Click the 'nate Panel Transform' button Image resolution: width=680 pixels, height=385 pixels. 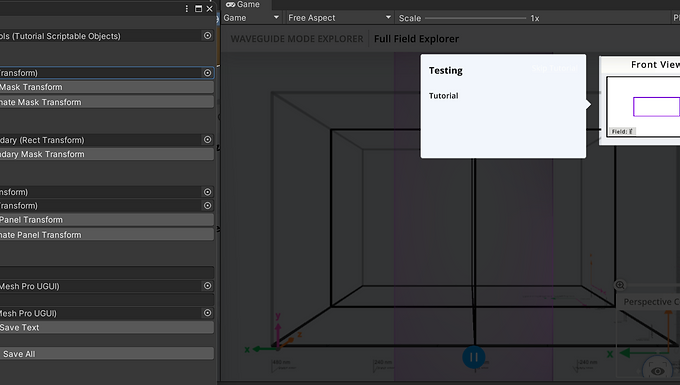point(107,235)
